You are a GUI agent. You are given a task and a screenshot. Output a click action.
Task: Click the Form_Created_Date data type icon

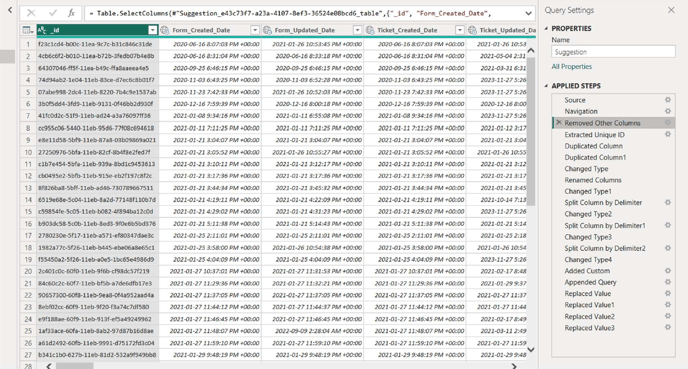point(165,30)
